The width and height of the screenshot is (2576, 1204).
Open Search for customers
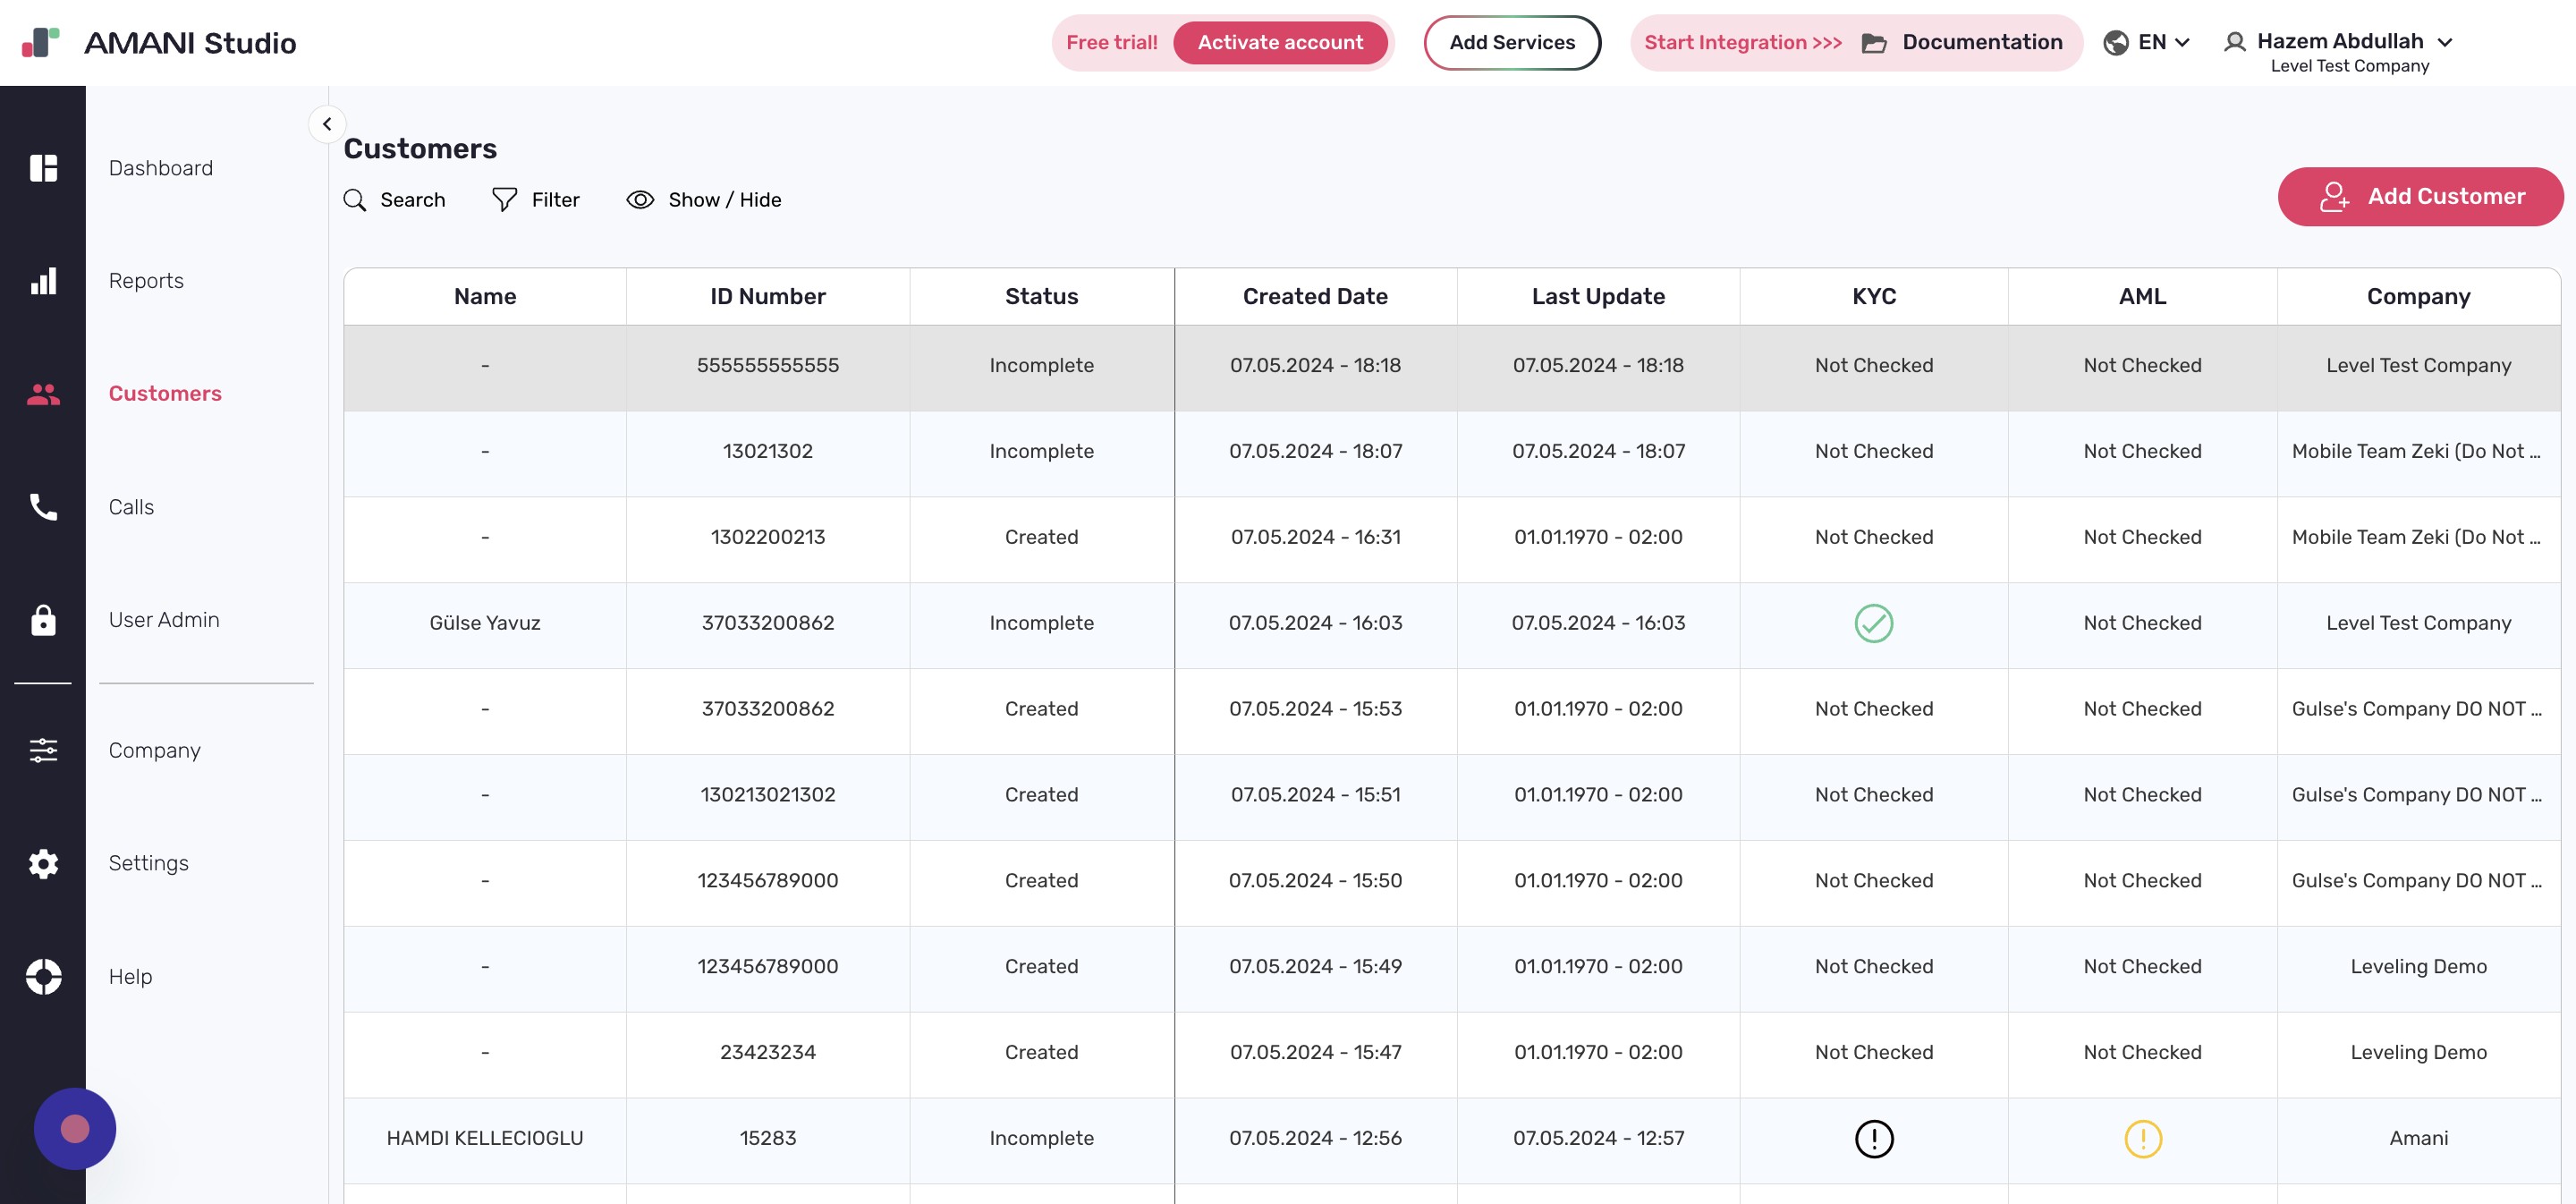tap(395, 200)
